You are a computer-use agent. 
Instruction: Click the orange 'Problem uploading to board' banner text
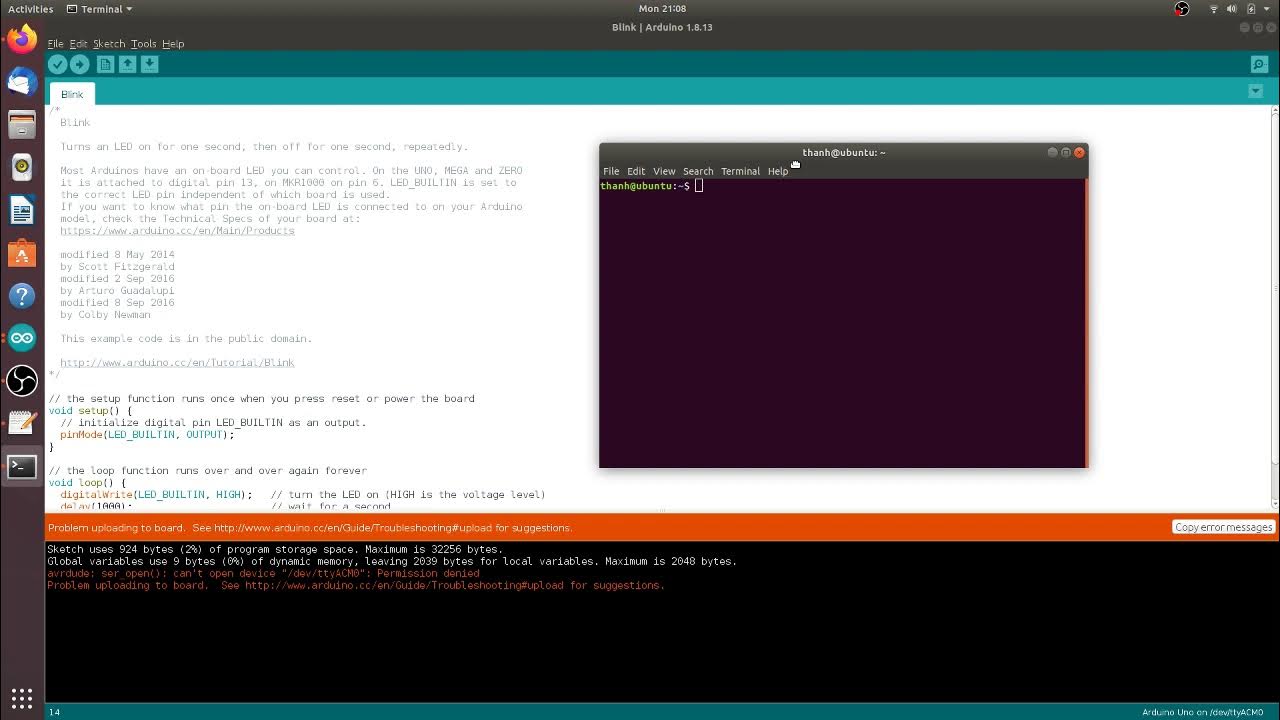310,528
